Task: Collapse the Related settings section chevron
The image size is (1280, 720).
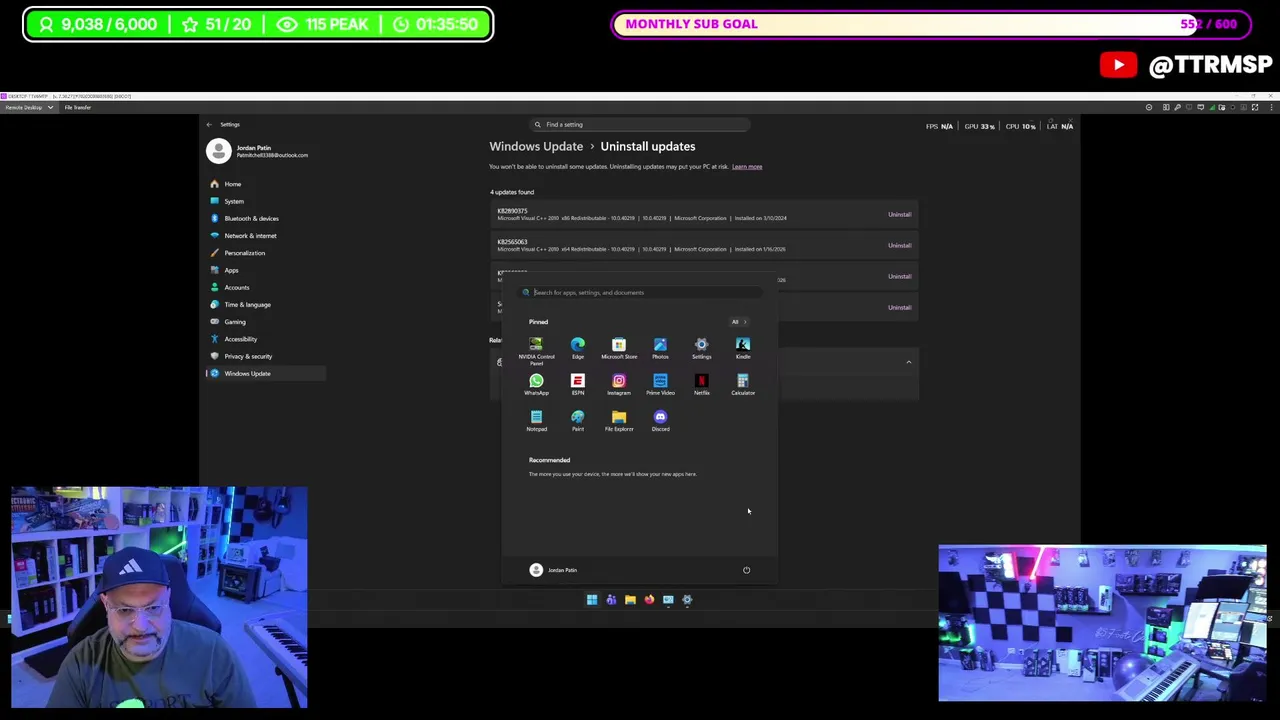Action: (x=909, y=362)
